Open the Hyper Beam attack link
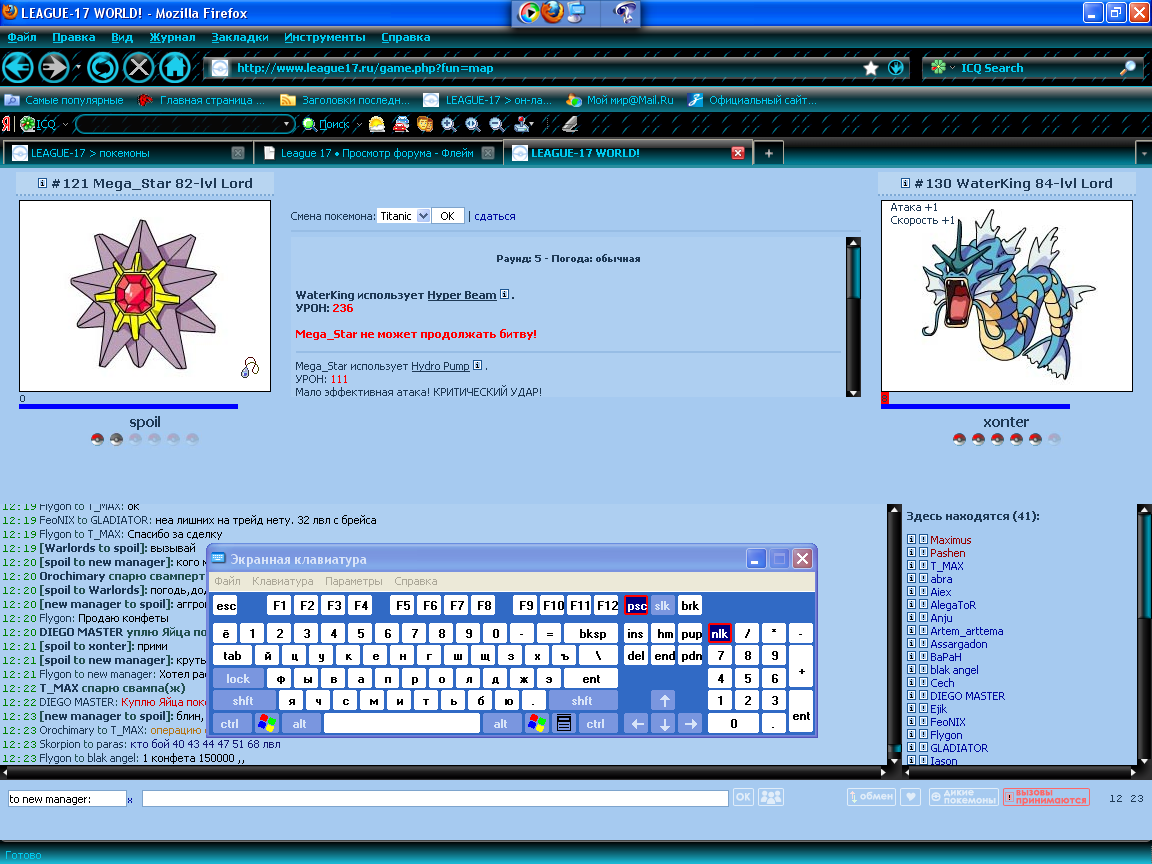 pyautogui.click(x=461, y=295)
